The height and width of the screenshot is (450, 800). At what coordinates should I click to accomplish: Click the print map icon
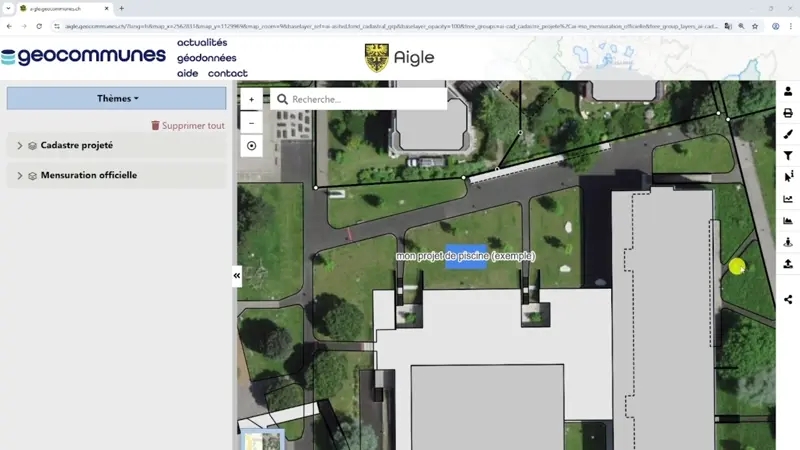click(x=788, y=113)
